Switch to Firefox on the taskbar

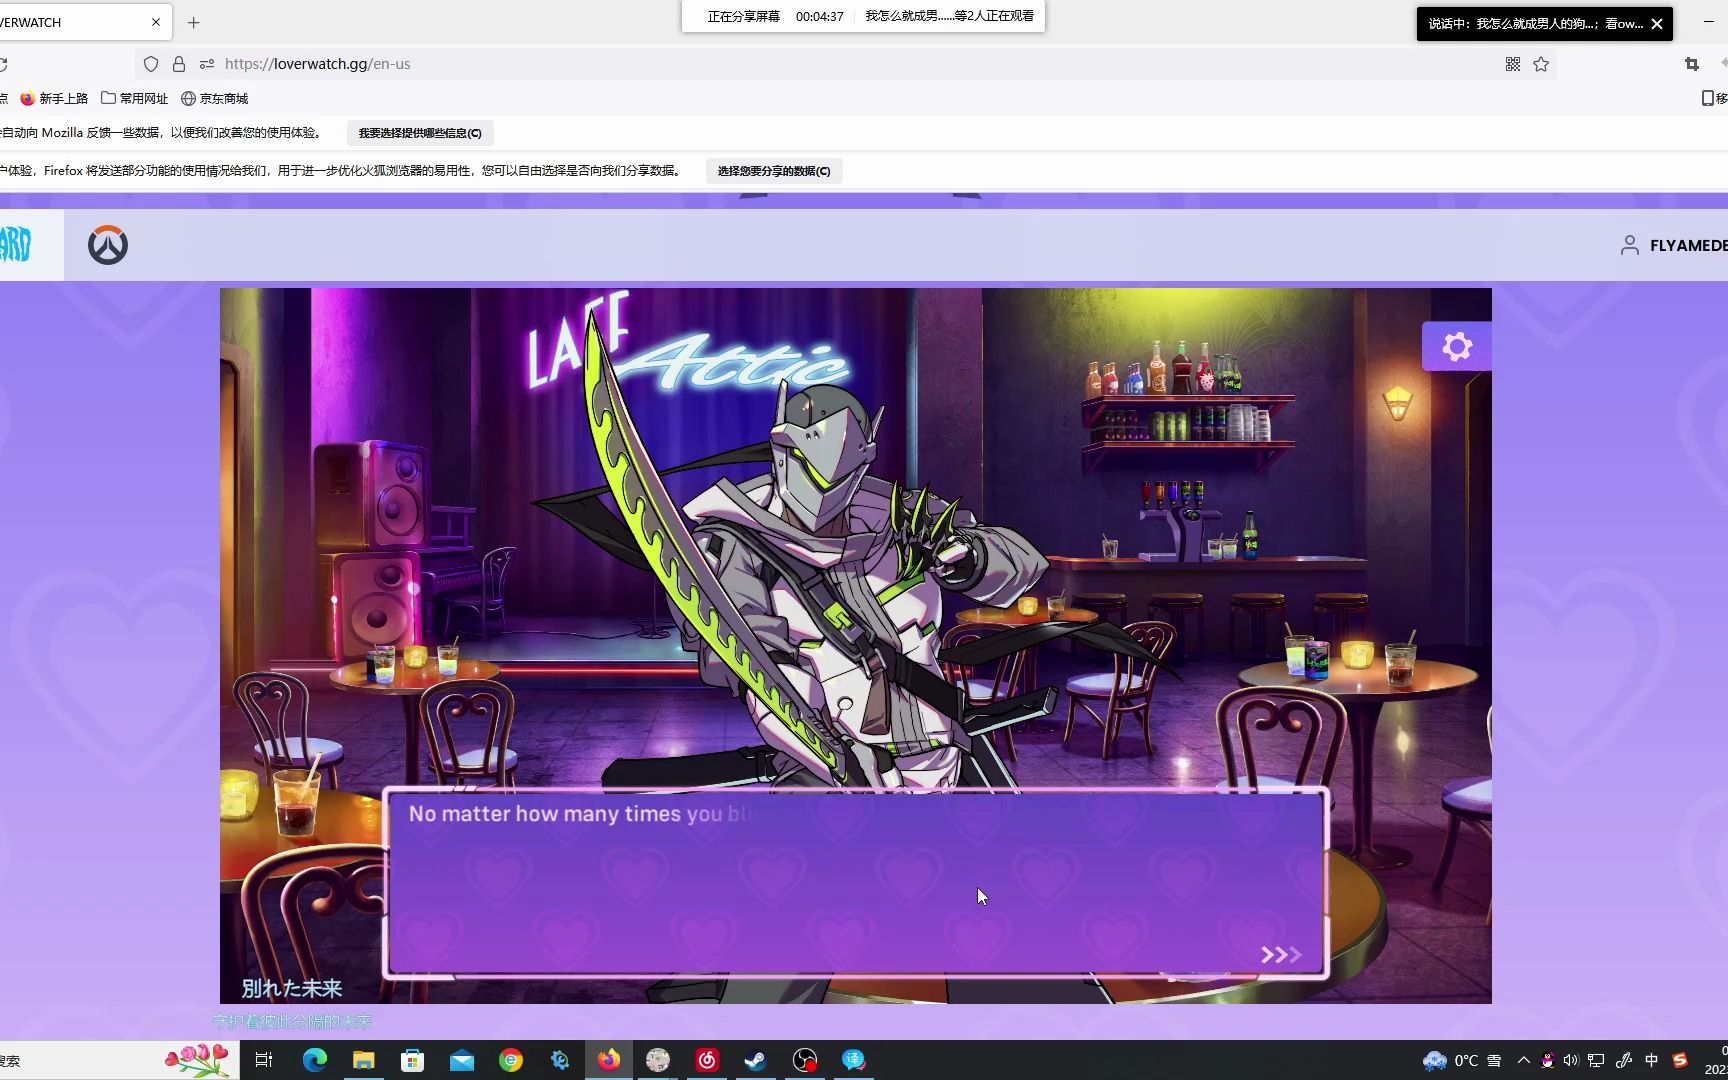pos(609,1060)
